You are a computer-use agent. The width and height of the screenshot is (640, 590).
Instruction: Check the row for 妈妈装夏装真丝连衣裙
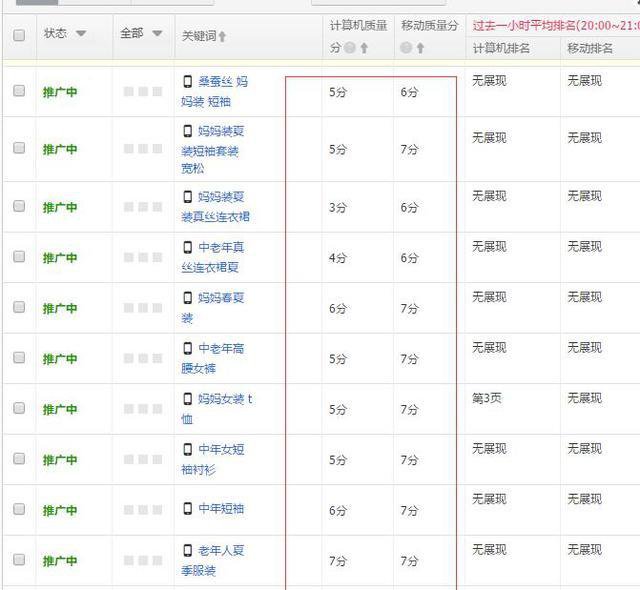(x=19, y=206)
